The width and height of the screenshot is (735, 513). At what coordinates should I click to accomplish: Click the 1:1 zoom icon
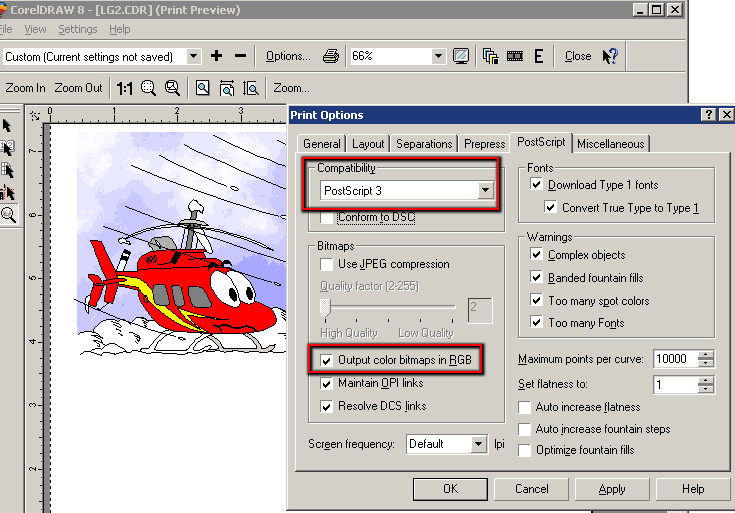coord(125,88)
